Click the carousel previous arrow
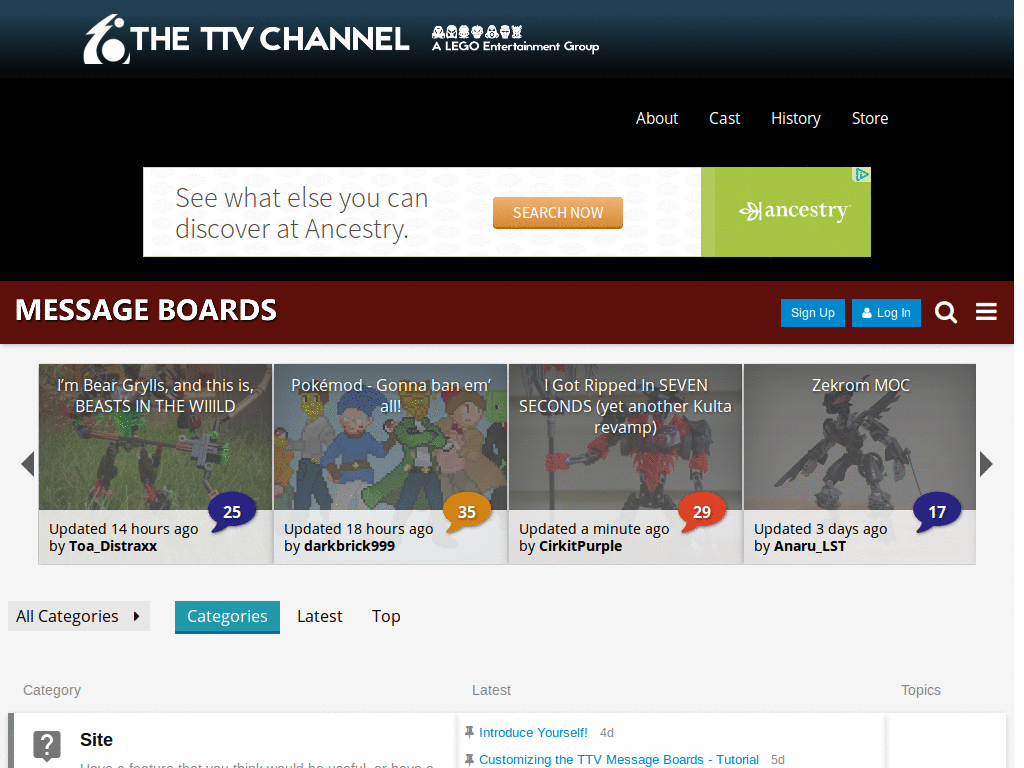This screenshot has height=768, width=1024. (x=27, y=464)
